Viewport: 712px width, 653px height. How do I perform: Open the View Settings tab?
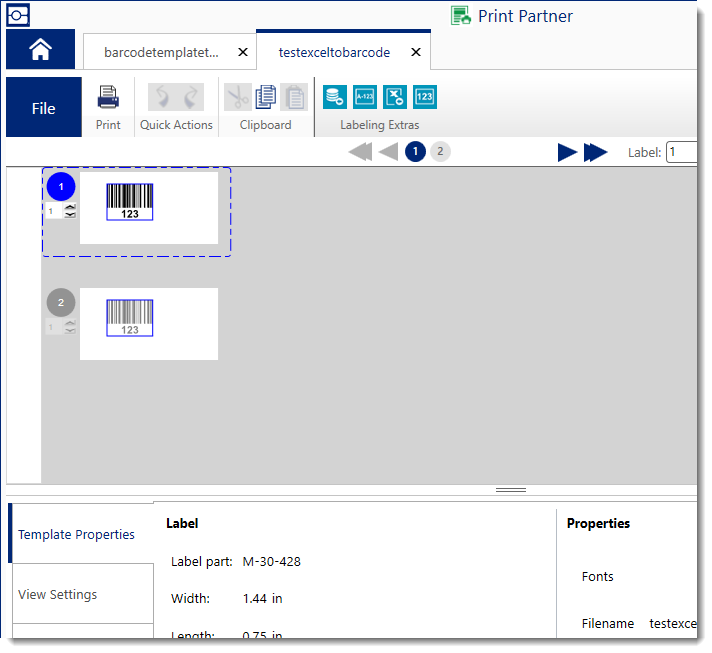(x=83, y=594)
